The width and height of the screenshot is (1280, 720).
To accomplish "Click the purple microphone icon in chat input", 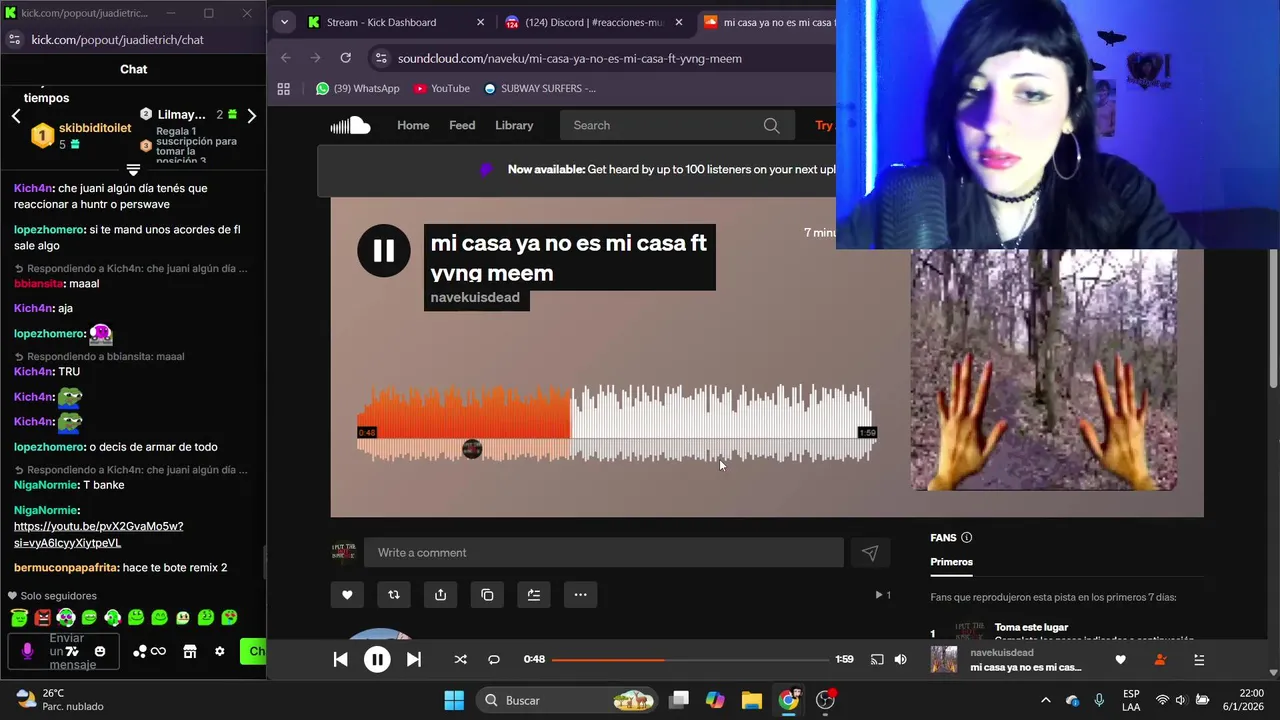I will [x=27, y=651].
